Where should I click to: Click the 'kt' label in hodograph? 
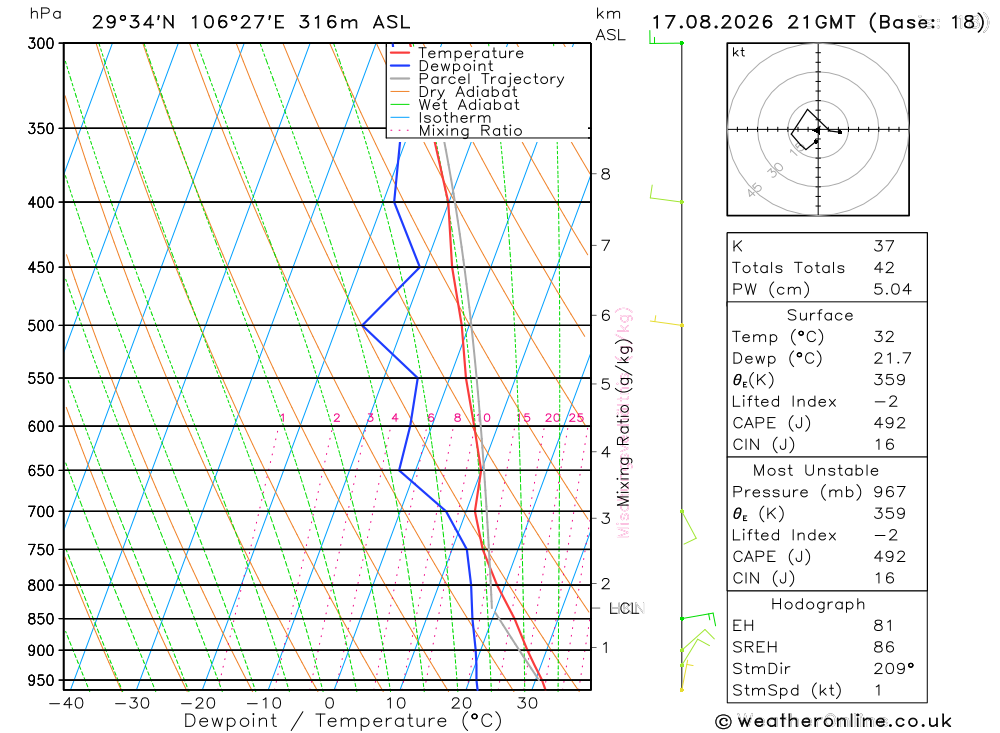[739, 52]
